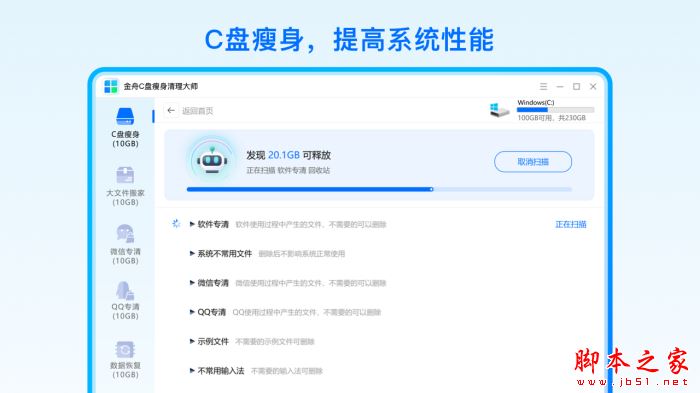Click the back arrow icon

point(171,110)
